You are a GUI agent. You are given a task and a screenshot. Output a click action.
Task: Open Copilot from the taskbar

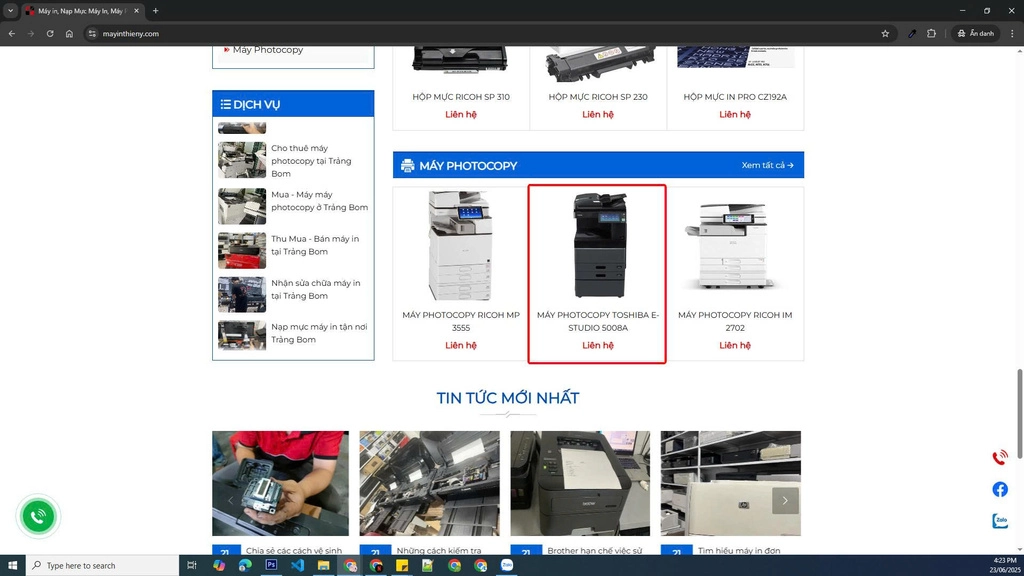tap(219, 566)
